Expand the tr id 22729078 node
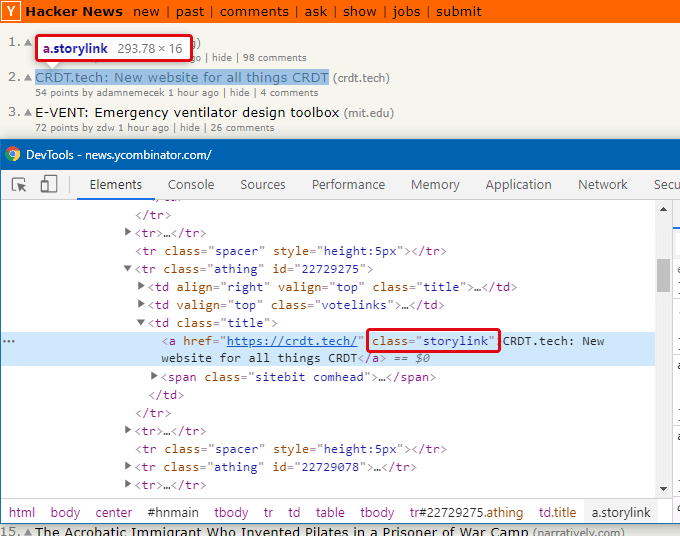 click(x=128, y=466)
